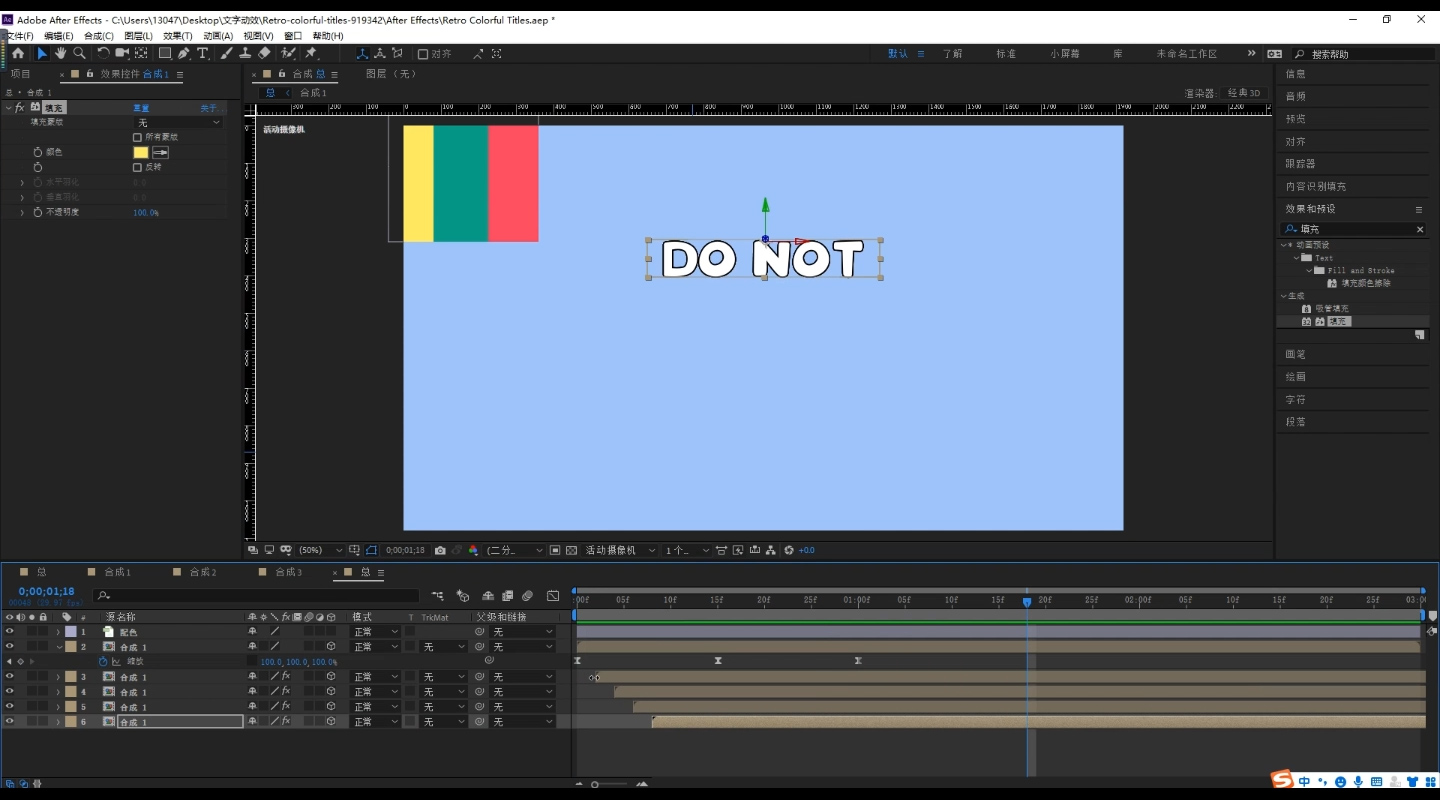Toggle the Scale stopwatch on layer 2
1440x800 pixels.
pyautogui.click(x=102, y=661)
